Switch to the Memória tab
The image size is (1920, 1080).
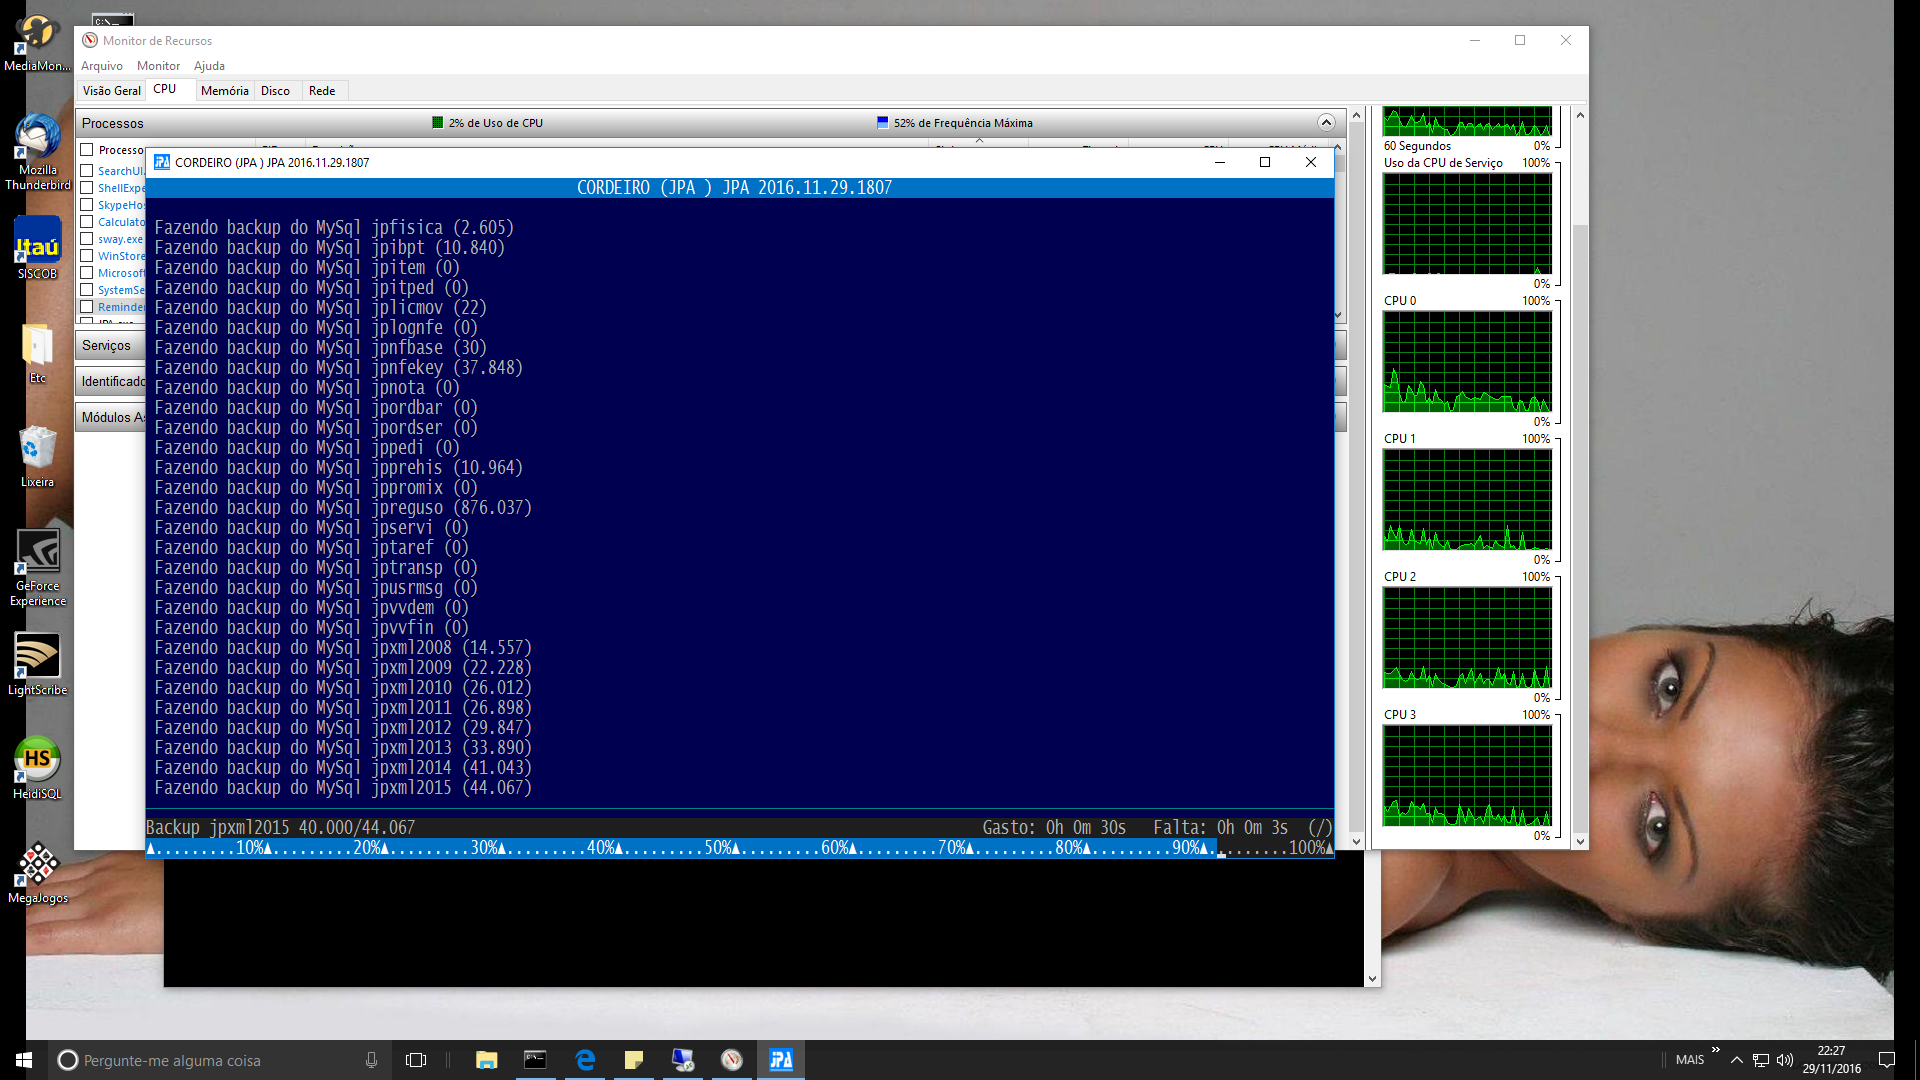click(224, 91)
